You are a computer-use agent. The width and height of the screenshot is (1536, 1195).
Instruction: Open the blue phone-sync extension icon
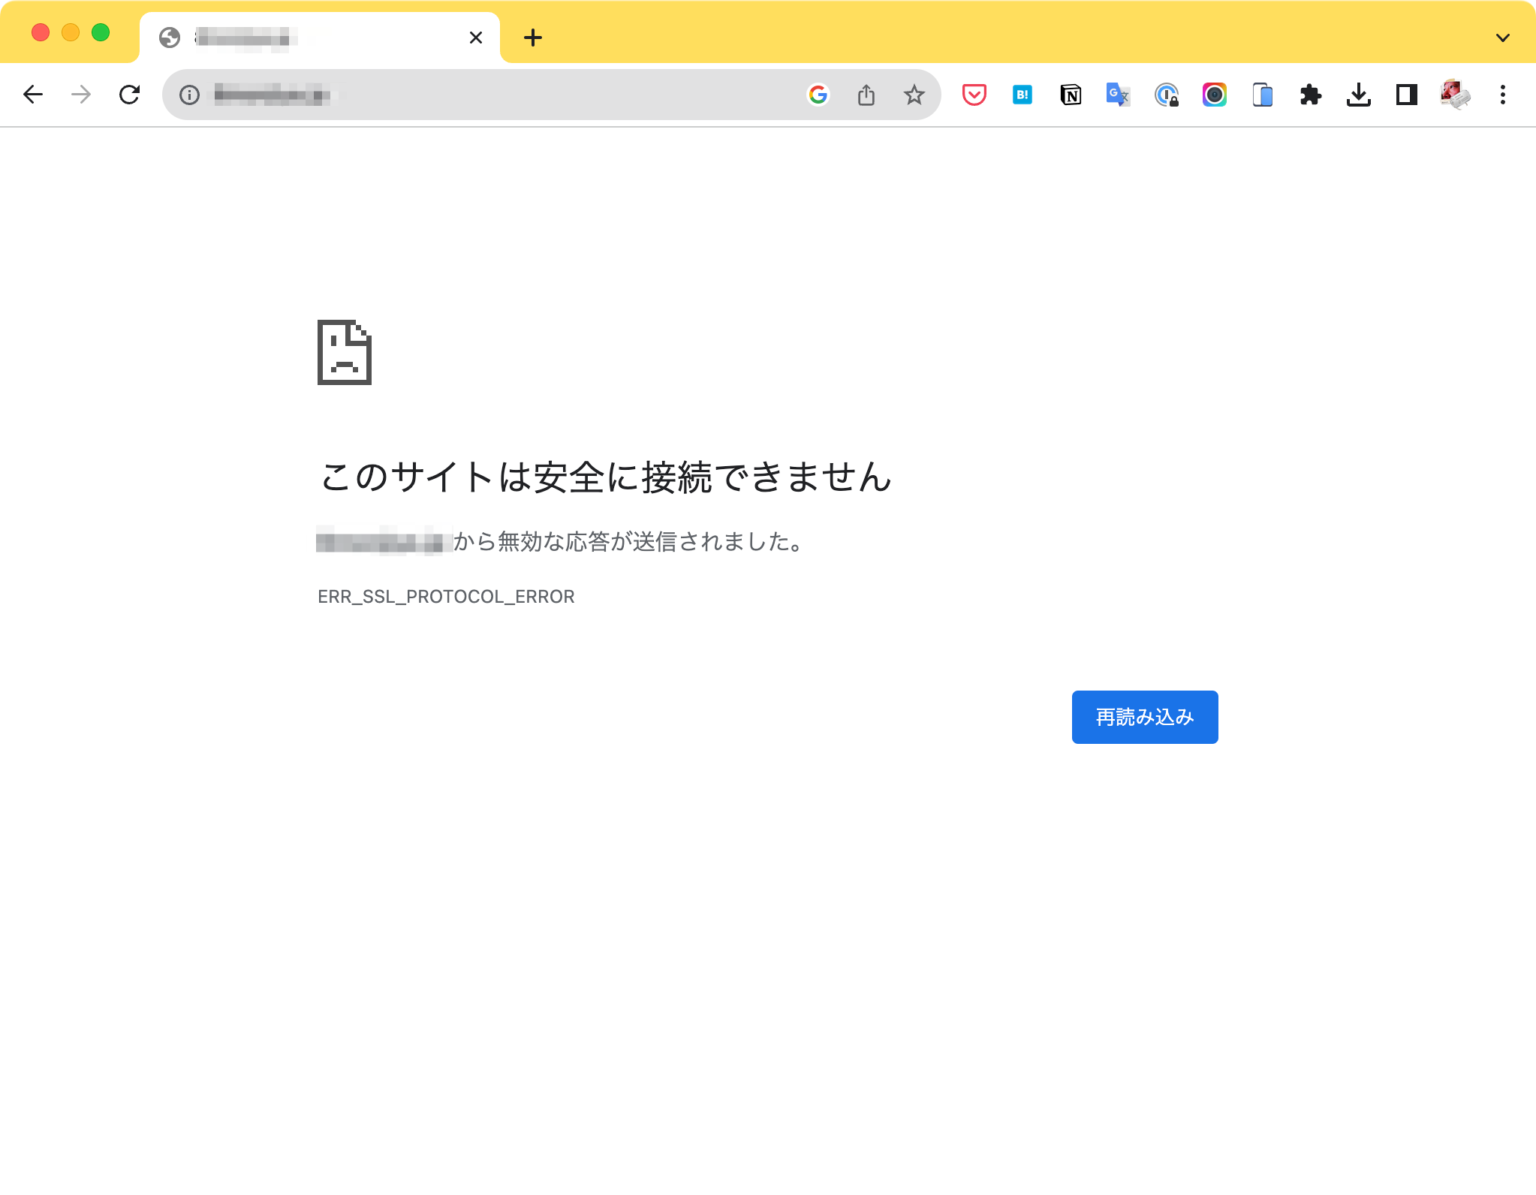click(x=1262, y=94)
